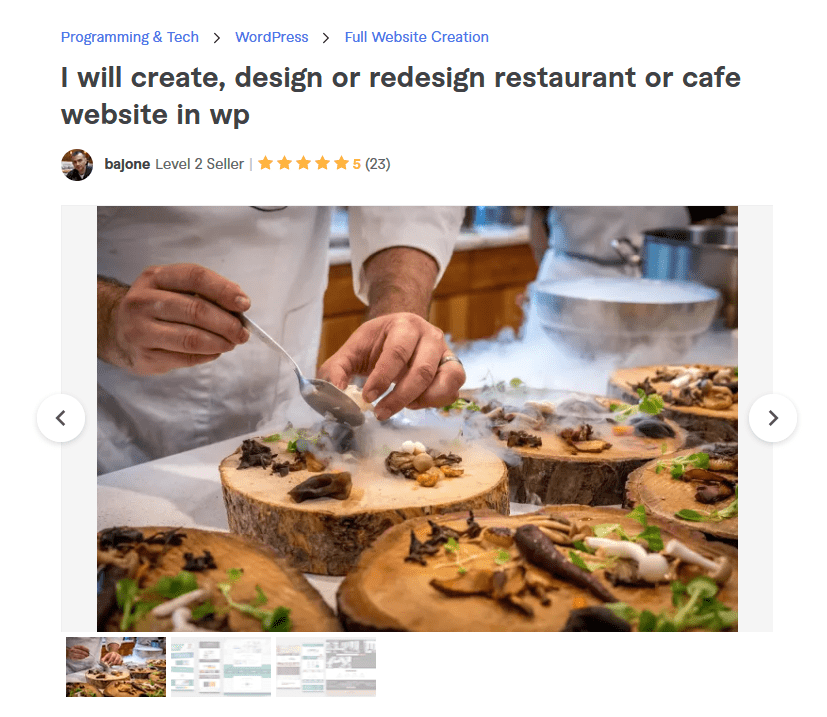Go to previous gallery image arrow

(61, 418)
